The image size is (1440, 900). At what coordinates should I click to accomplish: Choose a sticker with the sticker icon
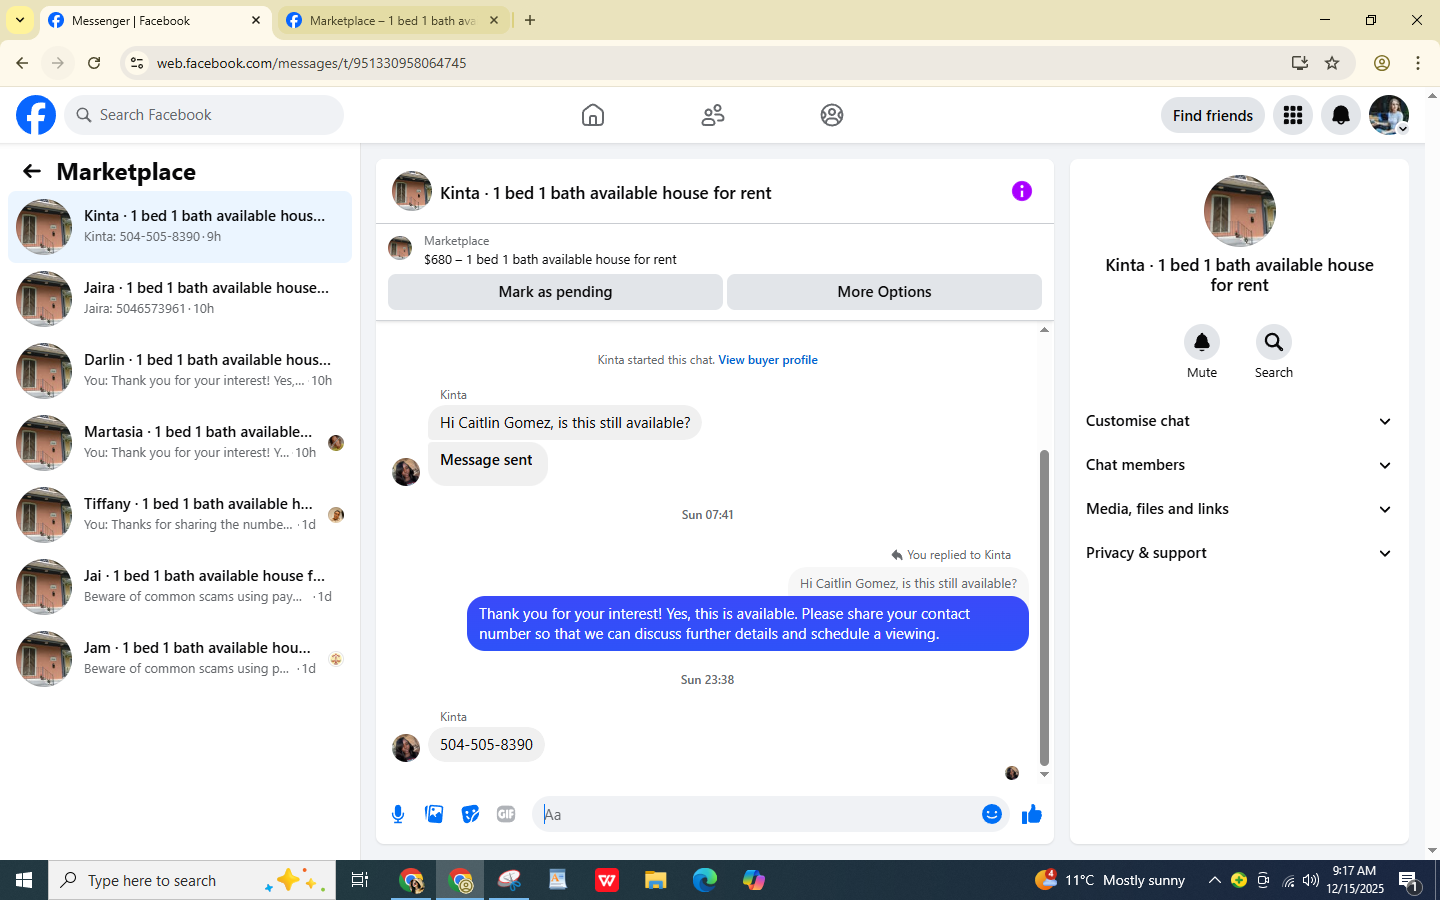coord(470,814)
